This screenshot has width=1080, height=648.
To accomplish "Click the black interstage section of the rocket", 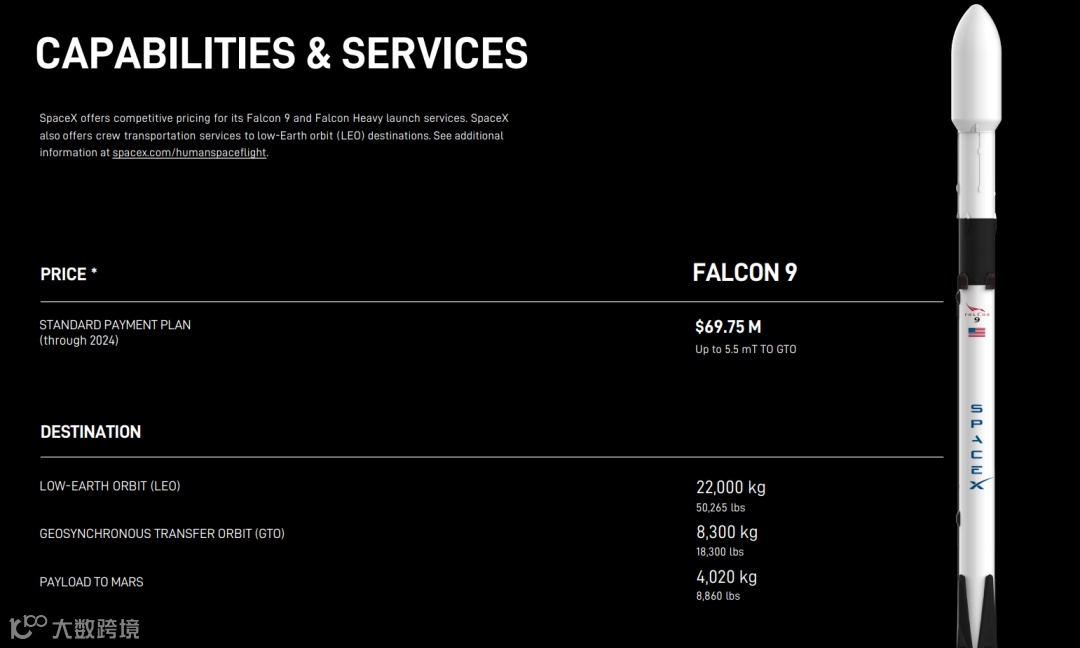I will coord(976,245).
